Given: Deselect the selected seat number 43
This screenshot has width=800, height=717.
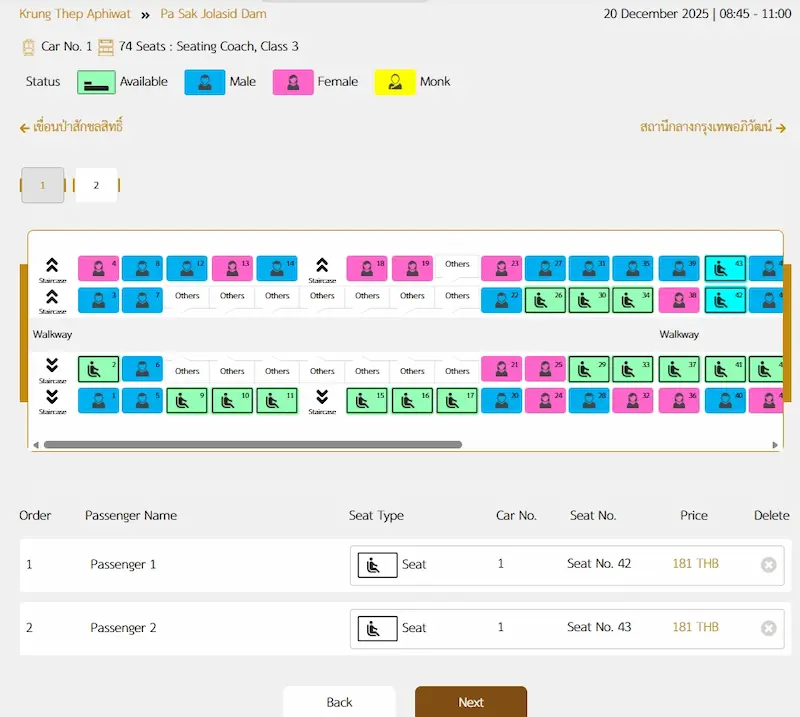Looking at the screenshot, I should 725,268.
